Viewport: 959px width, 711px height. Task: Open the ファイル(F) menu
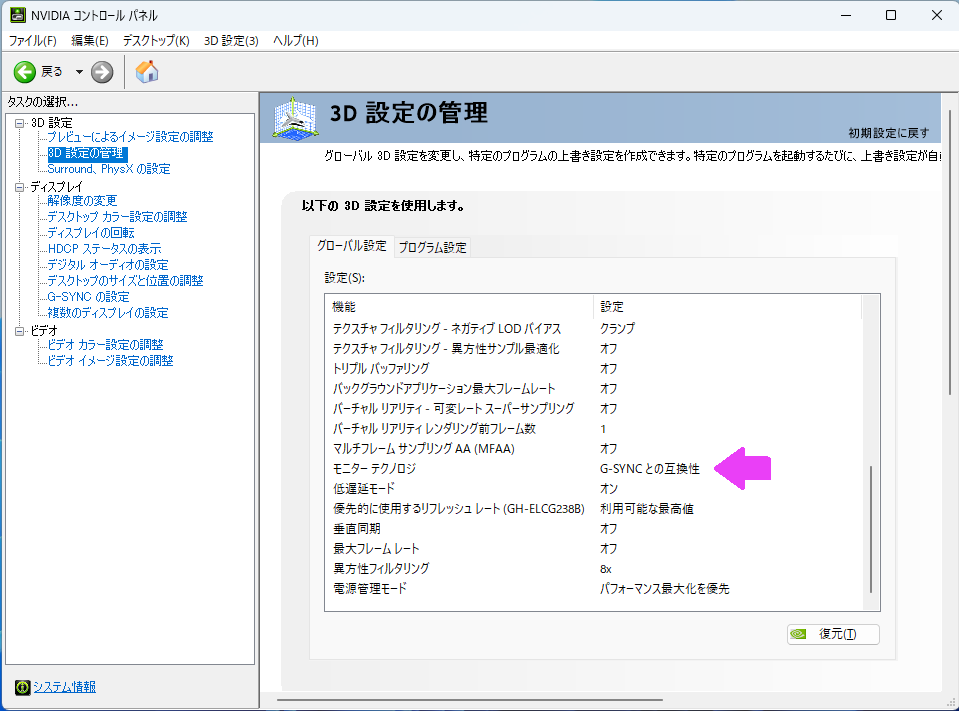click(32, 41)
